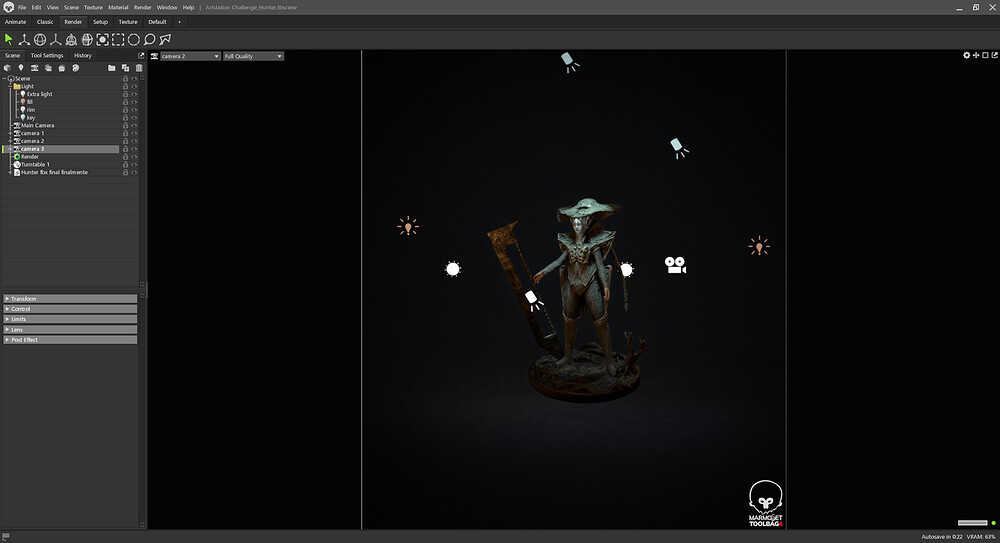
Task: Hide the Turntable 1 object
Action: (x=134, y=165)
